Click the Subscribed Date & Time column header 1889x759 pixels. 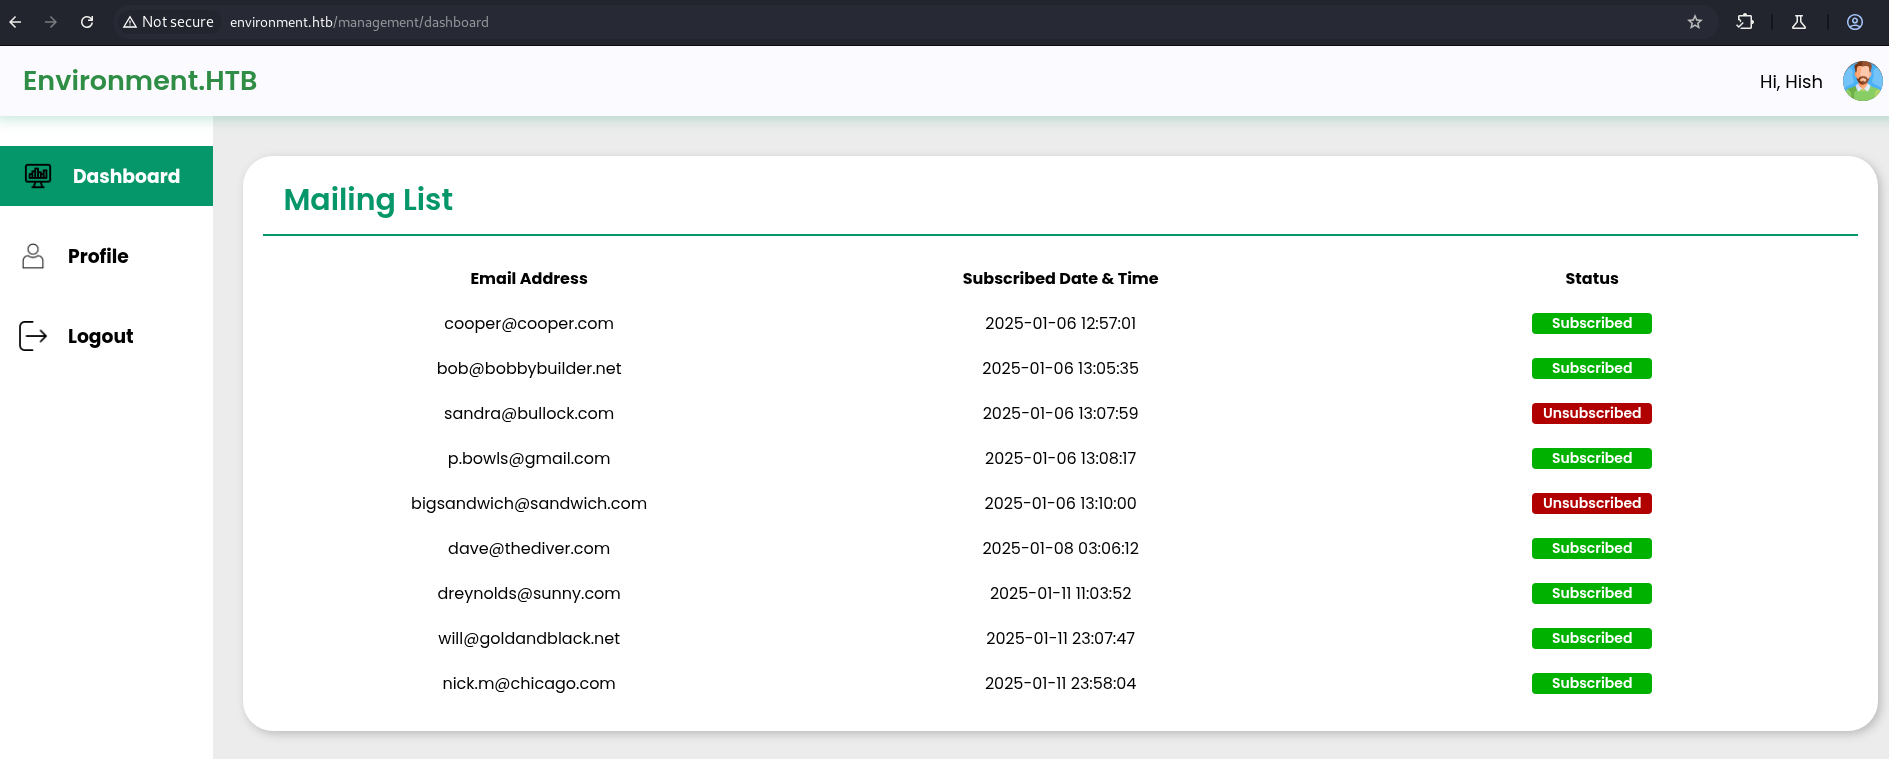[1060, 279]
